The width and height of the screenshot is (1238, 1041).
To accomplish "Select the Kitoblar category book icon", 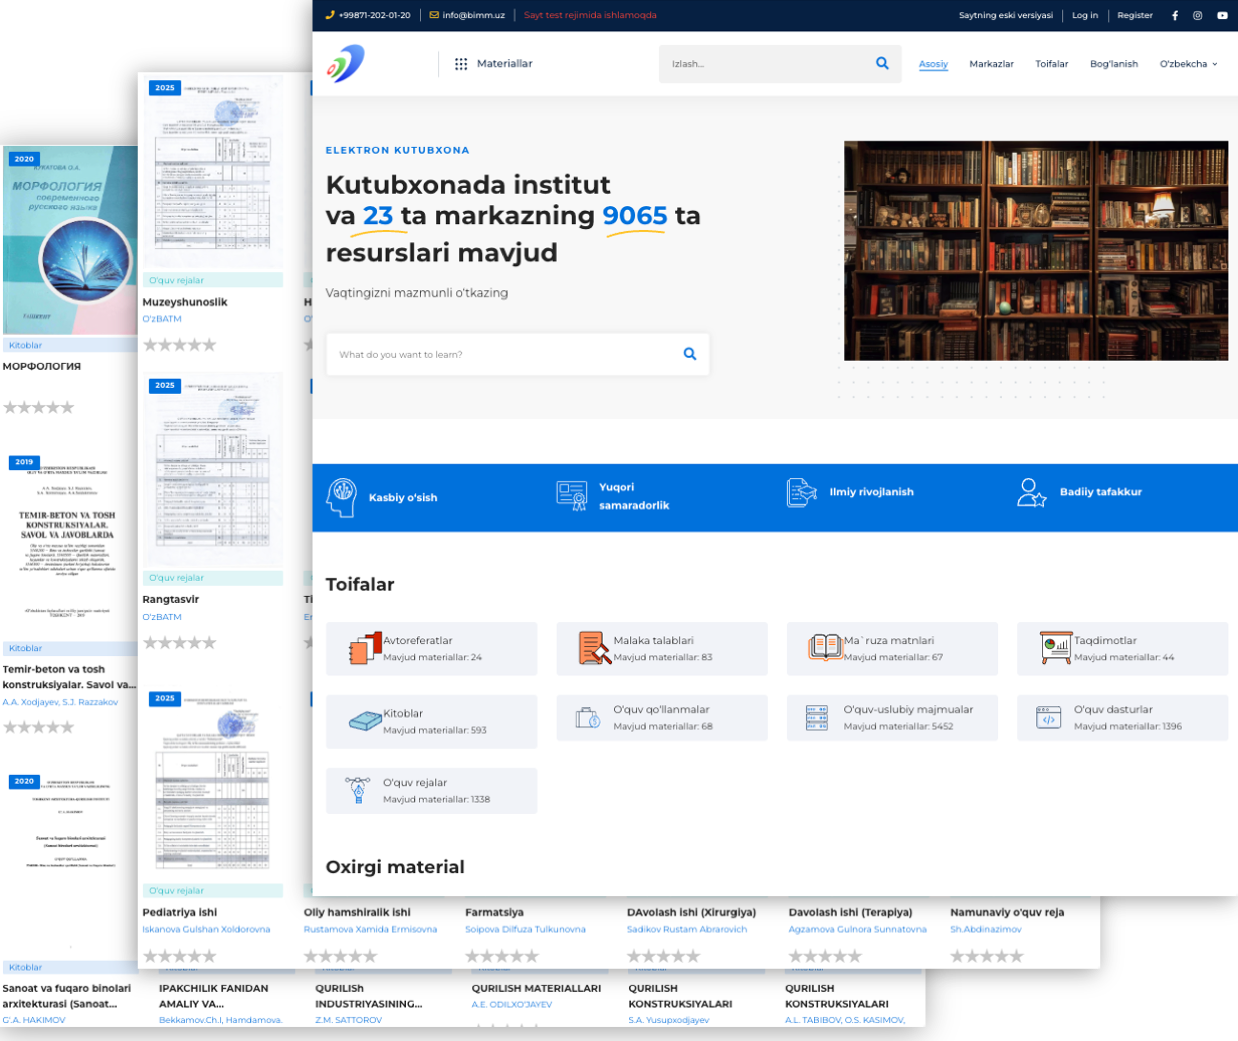I will 365,720.
